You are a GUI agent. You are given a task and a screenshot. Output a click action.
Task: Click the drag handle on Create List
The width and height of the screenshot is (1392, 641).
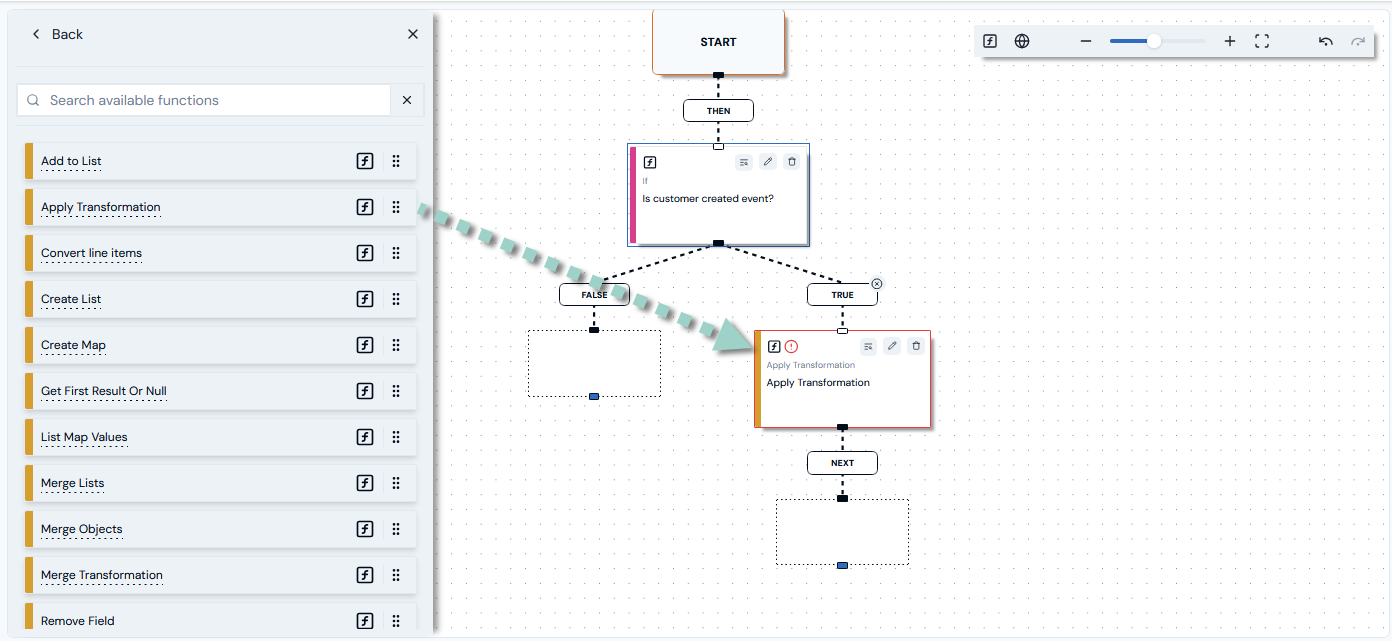tap(396, 299)
